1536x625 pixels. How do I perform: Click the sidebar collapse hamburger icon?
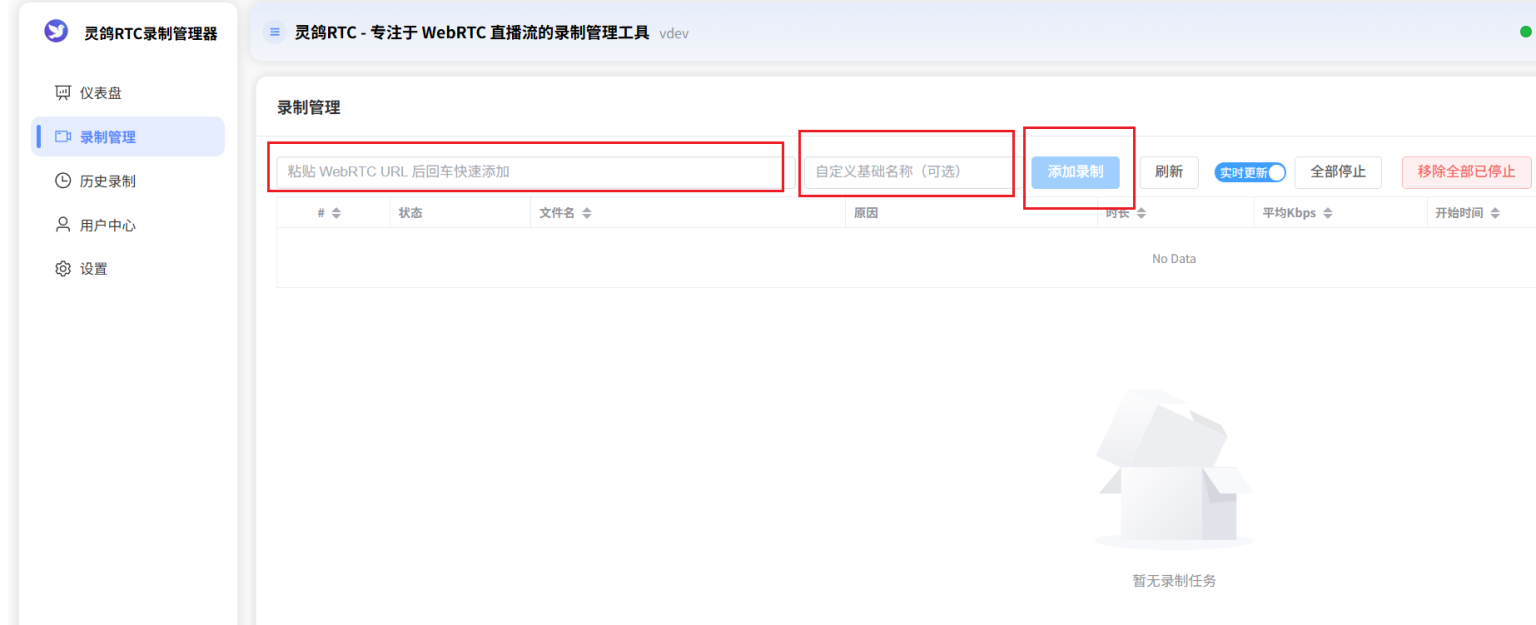(274, 32)
